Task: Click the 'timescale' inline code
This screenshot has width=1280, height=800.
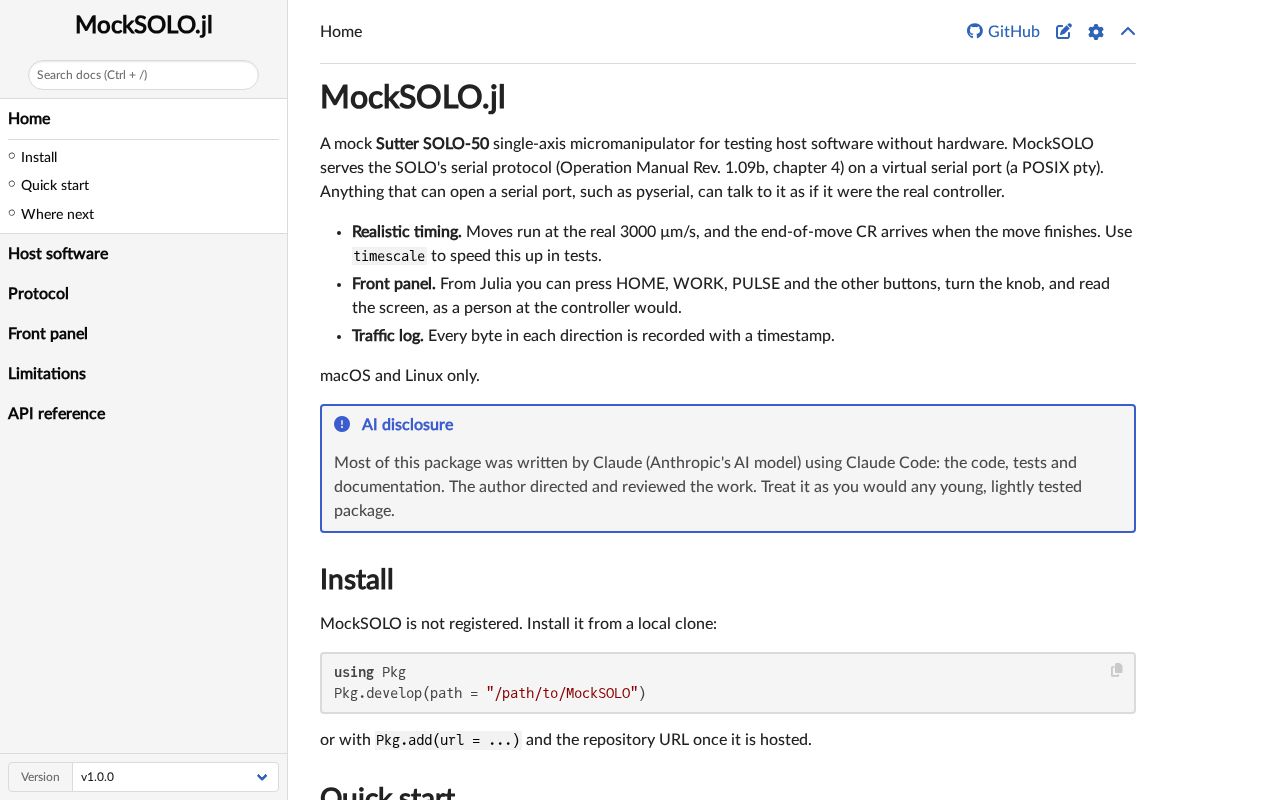Action: [x=389, y=255]
